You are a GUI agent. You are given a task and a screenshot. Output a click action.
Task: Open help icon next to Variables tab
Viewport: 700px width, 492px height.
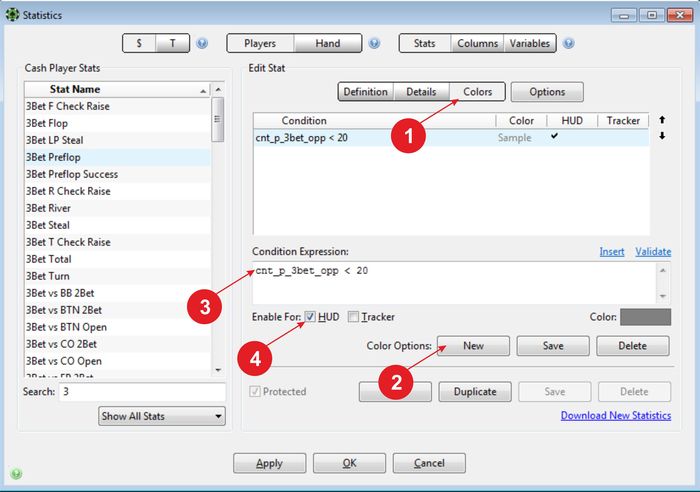point(568,43)
